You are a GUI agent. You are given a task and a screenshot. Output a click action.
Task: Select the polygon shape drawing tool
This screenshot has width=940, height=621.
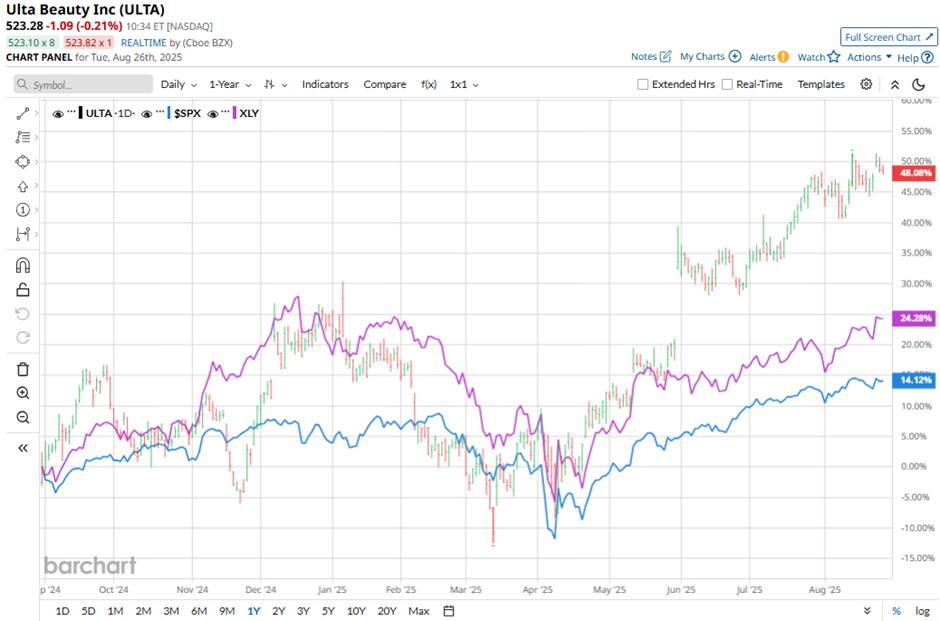pos(23,162)
